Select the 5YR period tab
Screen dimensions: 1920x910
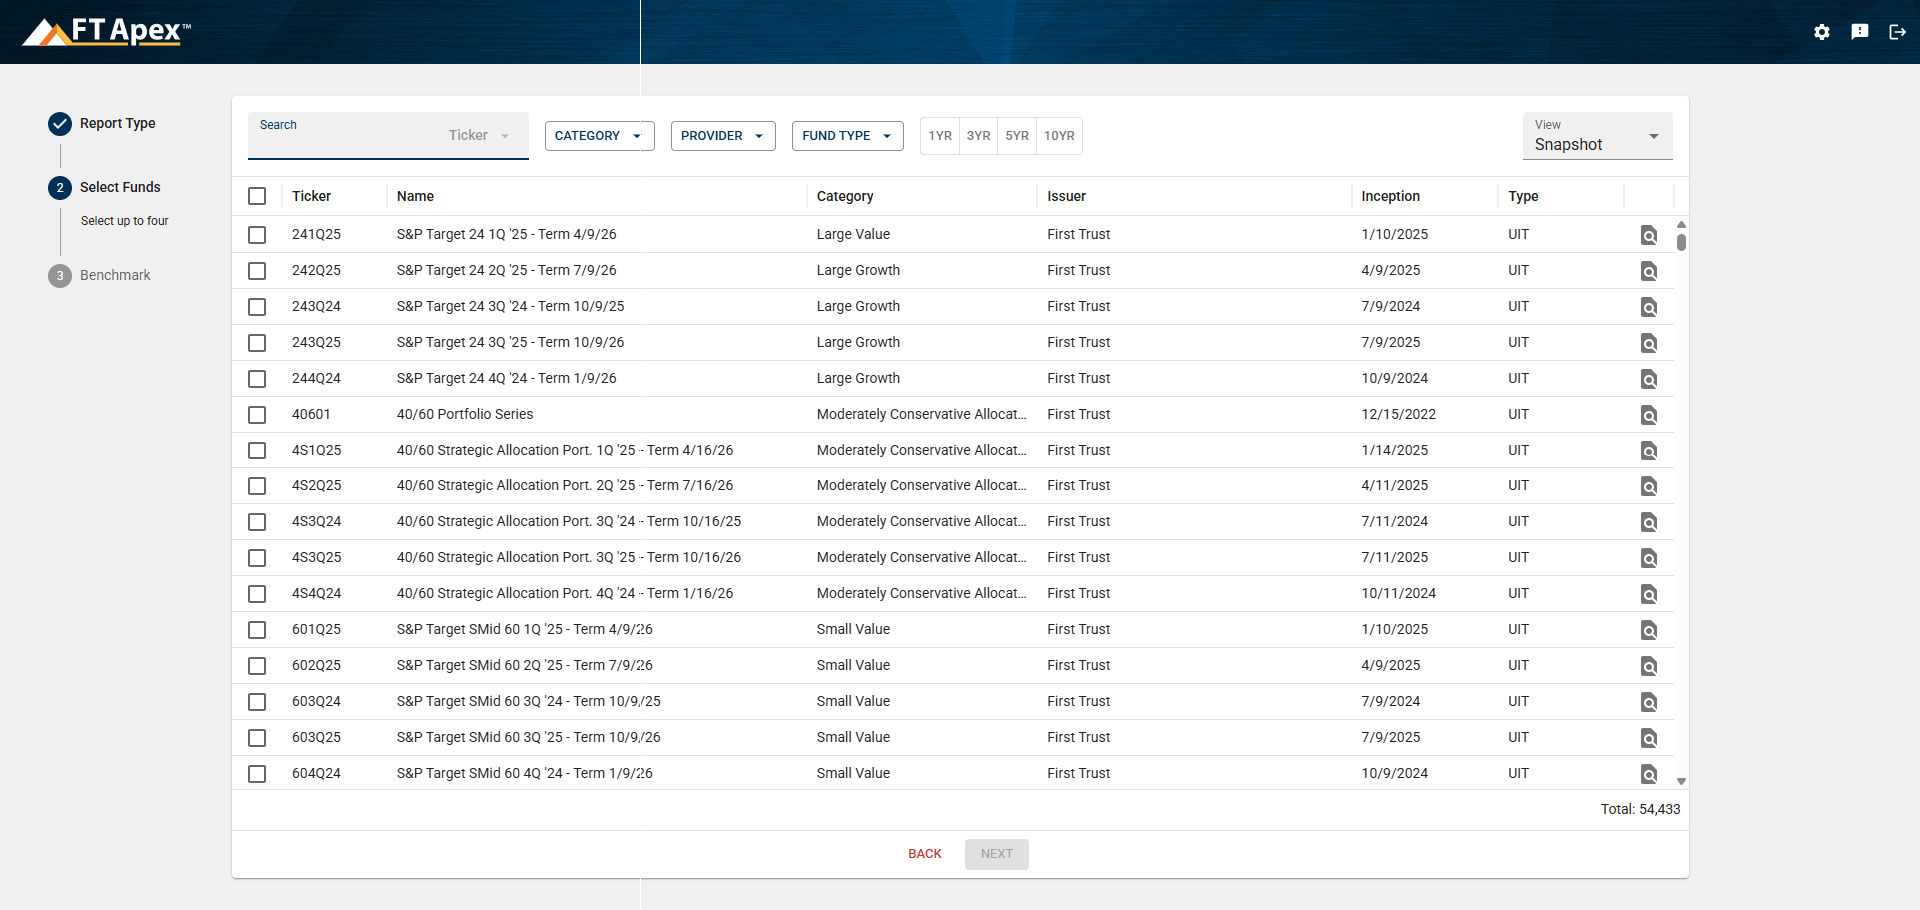coord(1017,136)
